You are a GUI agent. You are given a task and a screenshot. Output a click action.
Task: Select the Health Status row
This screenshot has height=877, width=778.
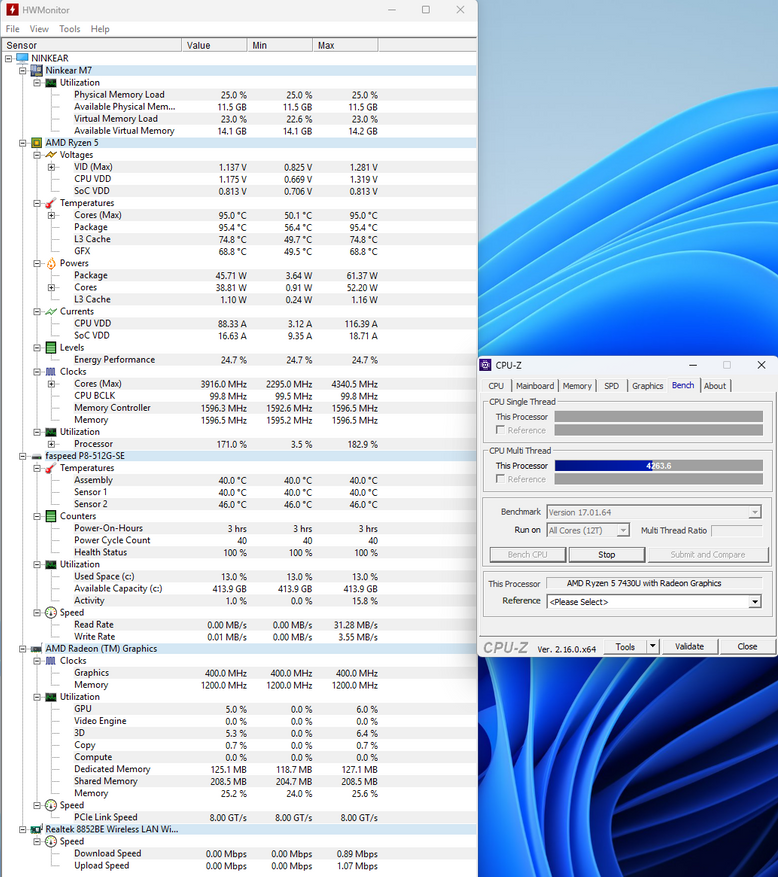coord(239,552)
